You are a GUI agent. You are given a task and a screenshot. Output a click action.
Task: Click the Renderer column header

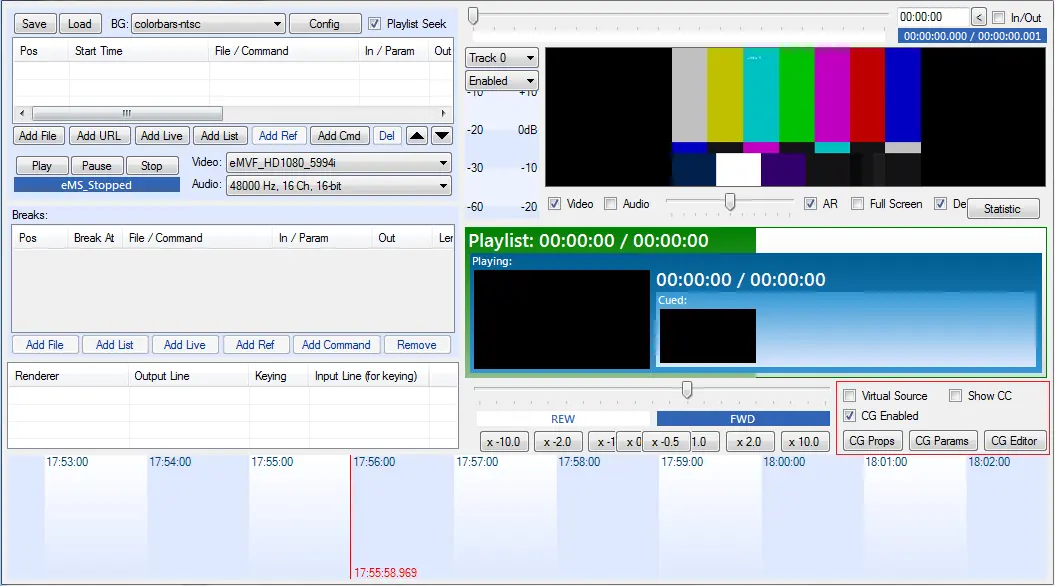[37, 376]
